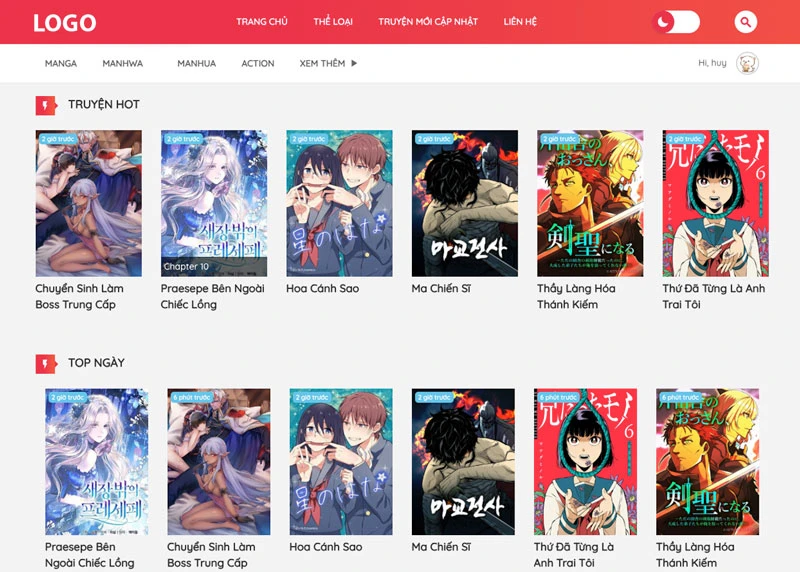Expand the Xem Thêm category menu

(328, 63)
